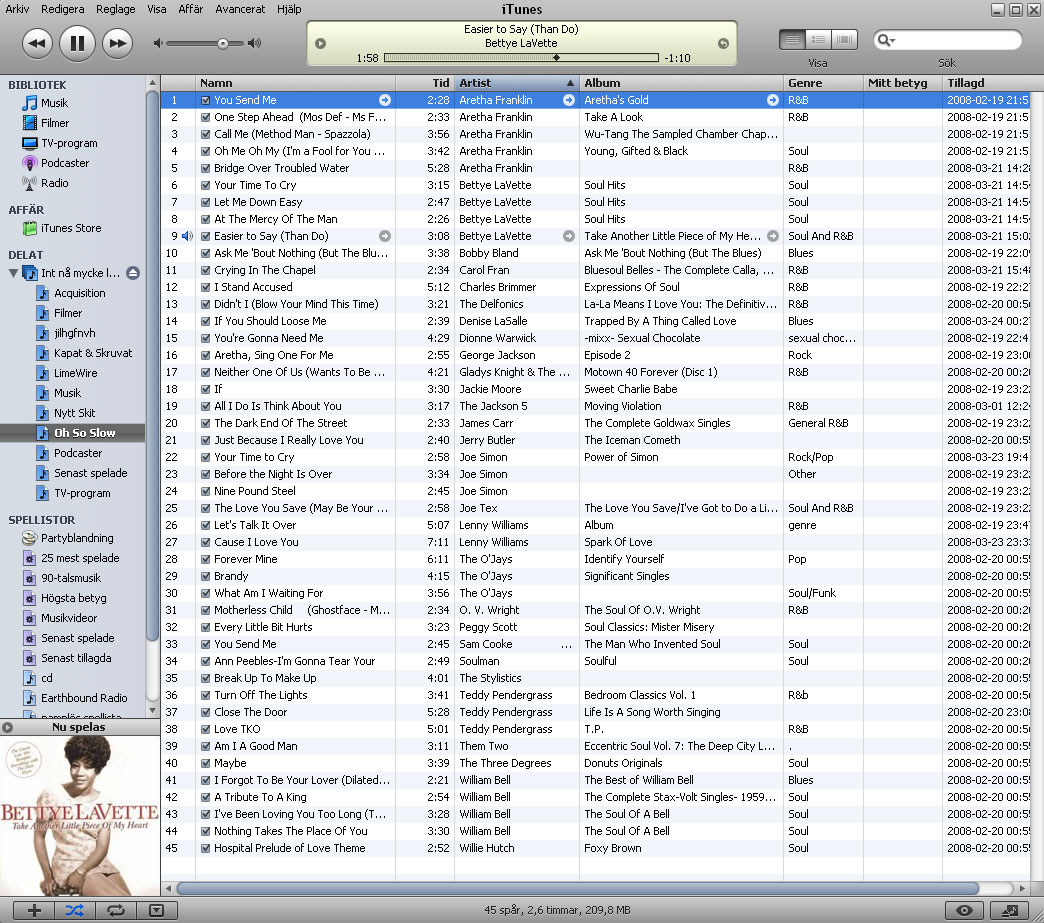Sort by Mitt betyg column

pos(903,83)
